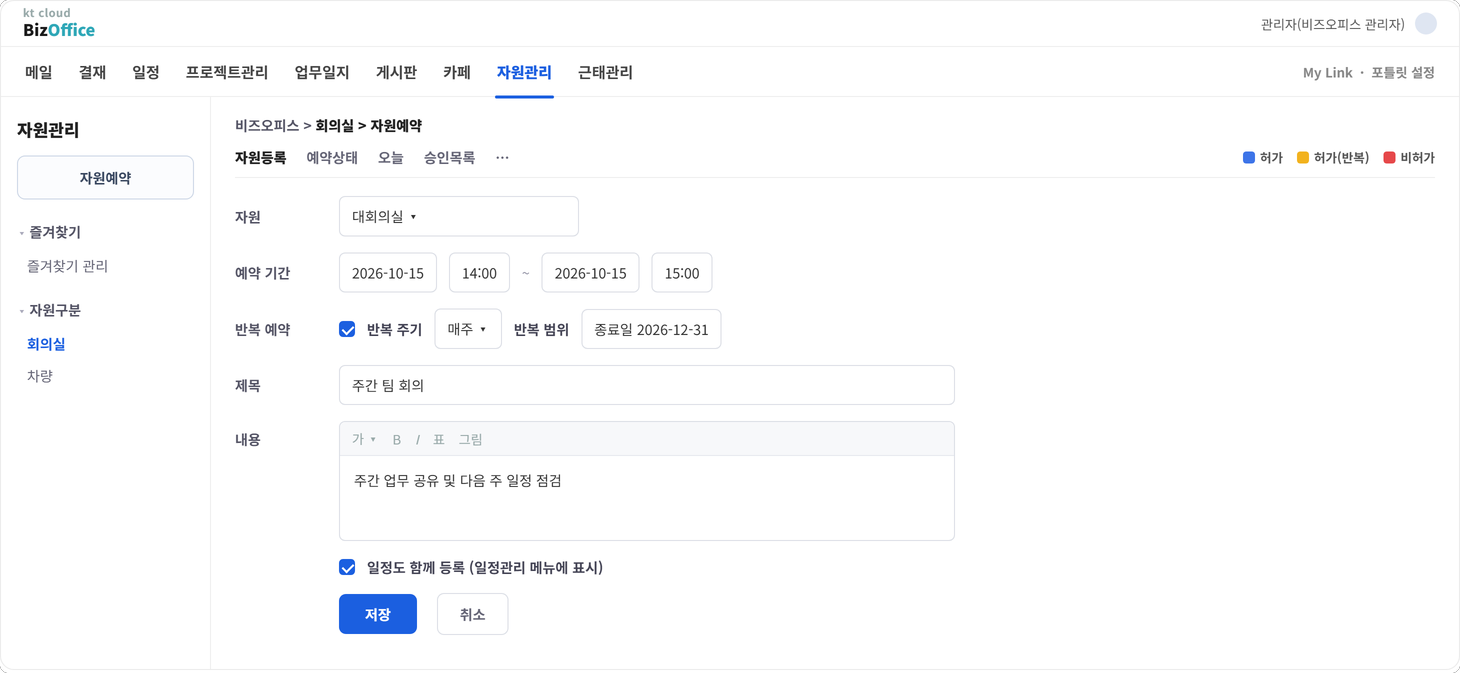This screenshot has height=673, width=1460.
Task: Click the start date 2026-10-15 field
Action: tap(388, 273)
